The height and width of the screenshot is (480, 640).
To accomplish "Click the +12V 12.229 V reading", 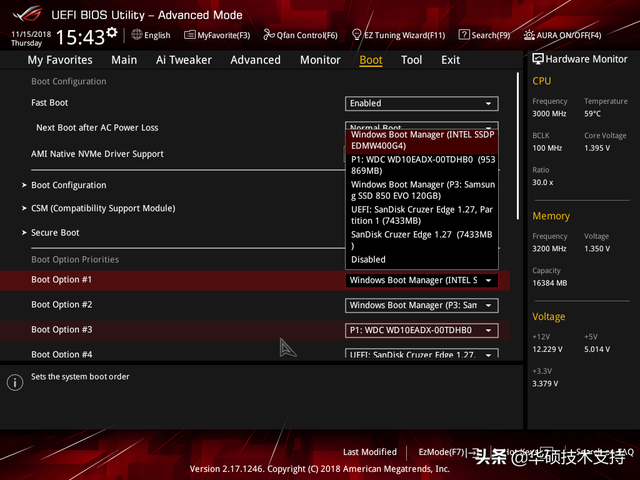I will [x=547, y=349].
